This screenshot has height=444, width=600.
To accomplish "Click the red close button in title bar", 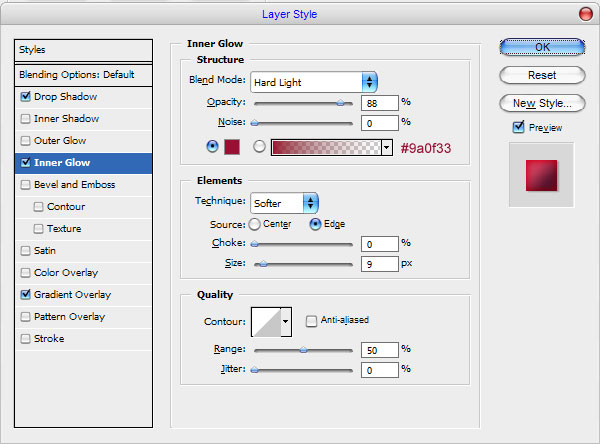I will [x=585, y=14].
